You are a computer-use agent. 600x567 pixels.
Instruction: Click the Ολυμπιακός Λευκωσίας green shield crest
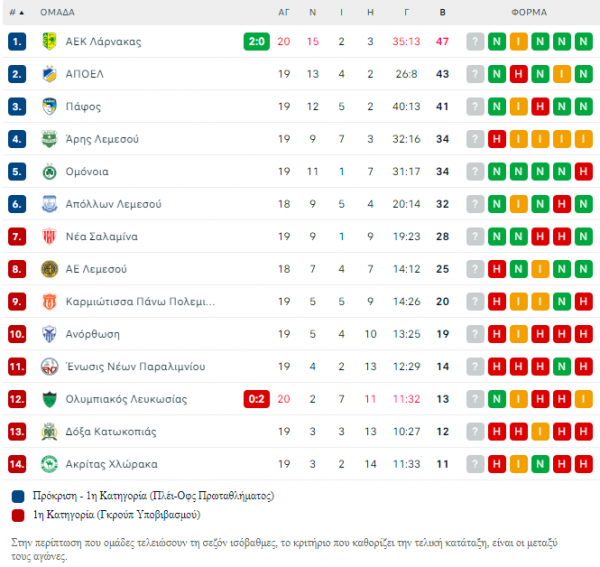click(49, 399)
